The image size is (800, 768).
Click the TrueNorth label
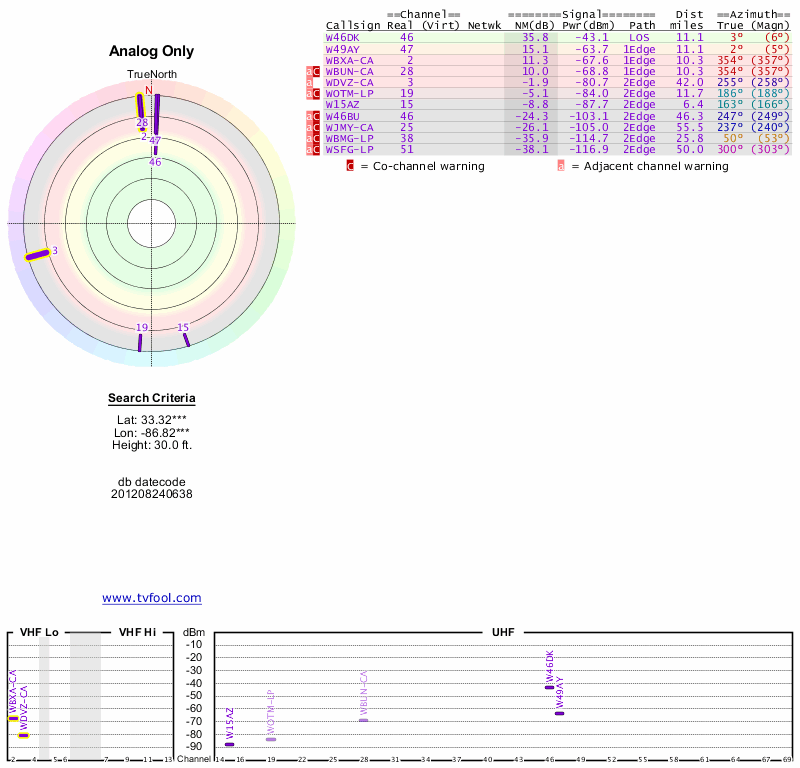152,75
